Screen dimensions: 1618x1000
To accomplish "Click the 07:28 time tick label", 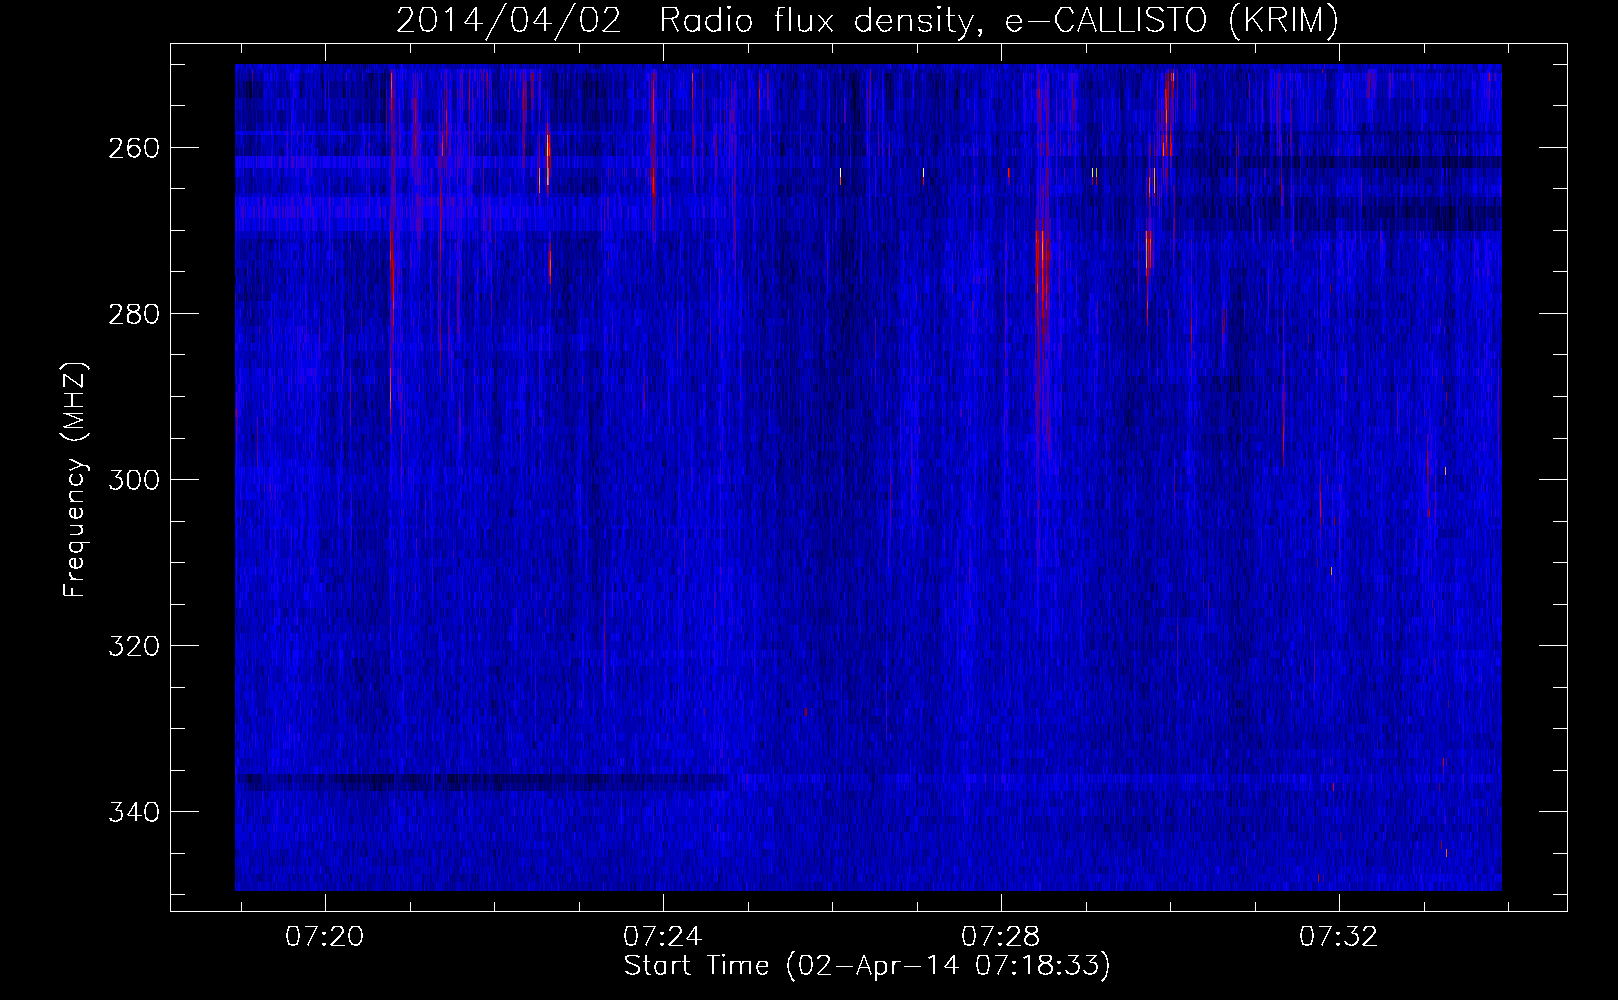I will click(1001, 937).
